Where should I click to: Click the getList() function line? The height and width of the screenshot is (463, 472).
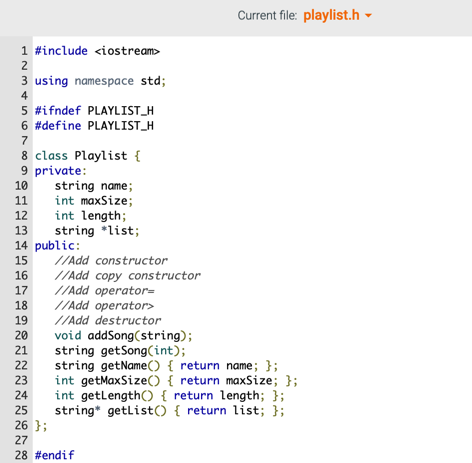click(x=170, y=410)
